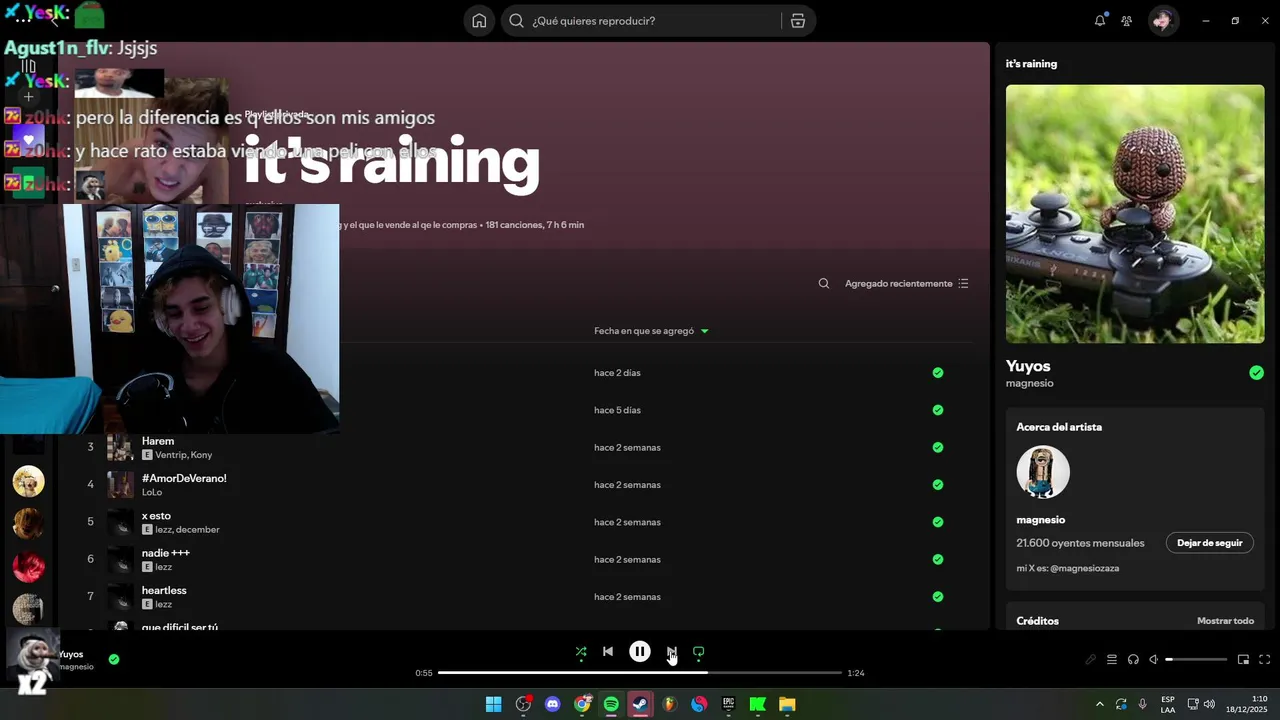Open Google Chrome from the taskbar
This screenshot has width=1280, height=720.
tap(582, 705)
